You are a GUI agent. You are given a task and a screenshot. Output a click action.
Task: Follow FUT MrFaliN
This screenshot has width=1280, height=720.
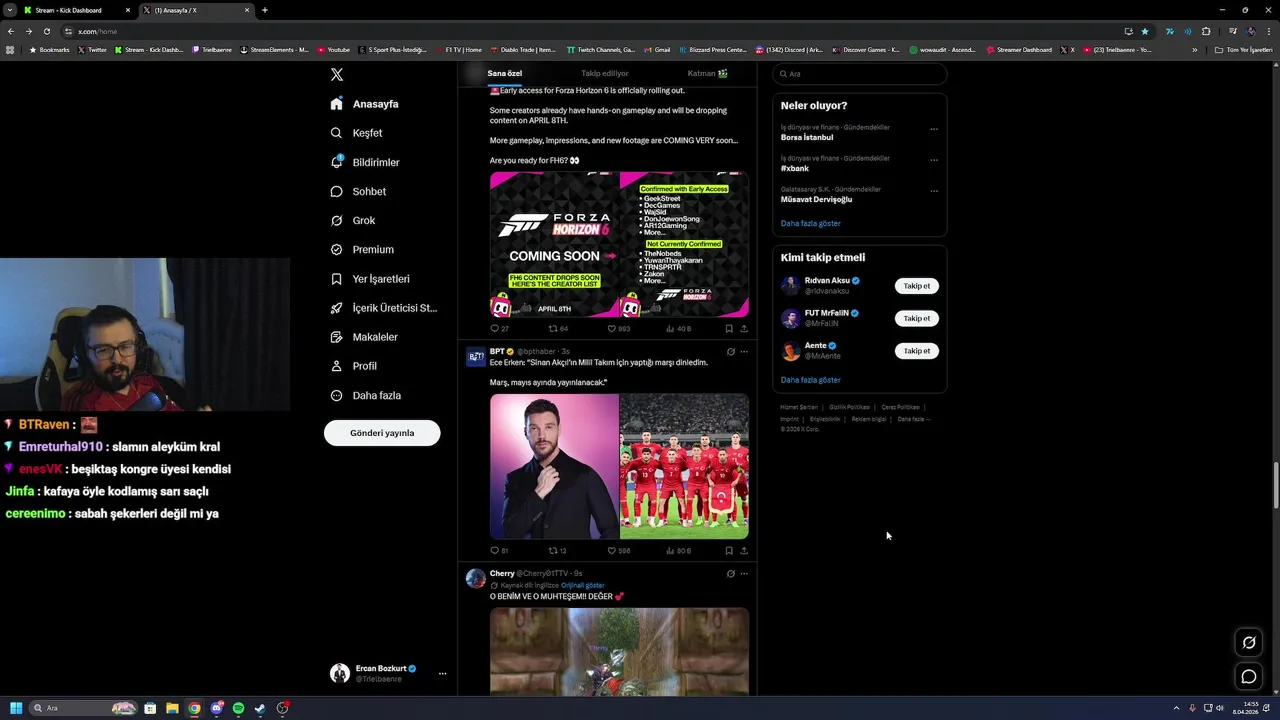pyautogui.click(x=917, y=318)
